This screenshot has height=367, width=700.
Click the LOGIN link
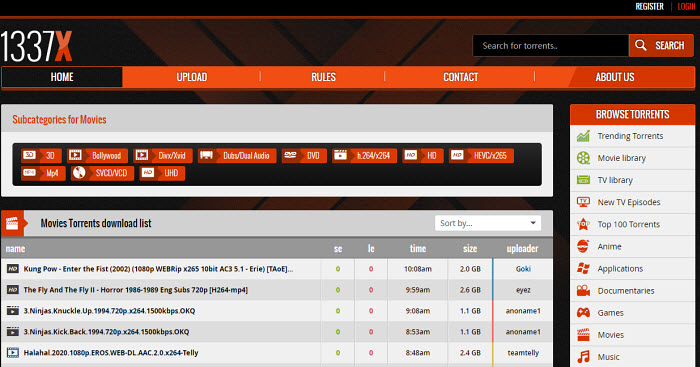pyautogui.click(x=686, y=7)
